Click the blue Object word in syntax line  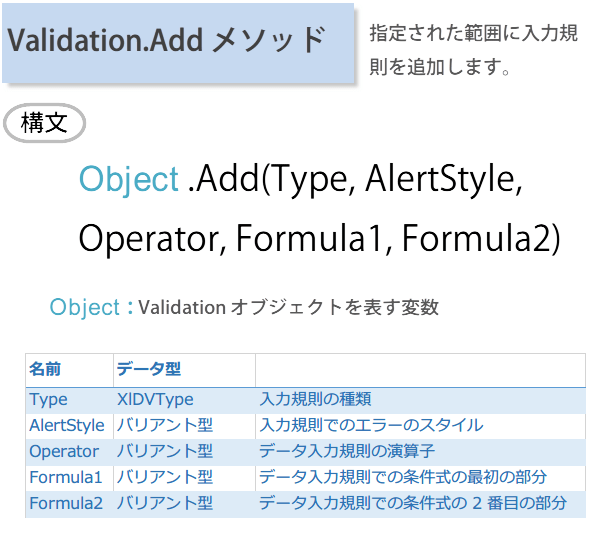[129, 179]
